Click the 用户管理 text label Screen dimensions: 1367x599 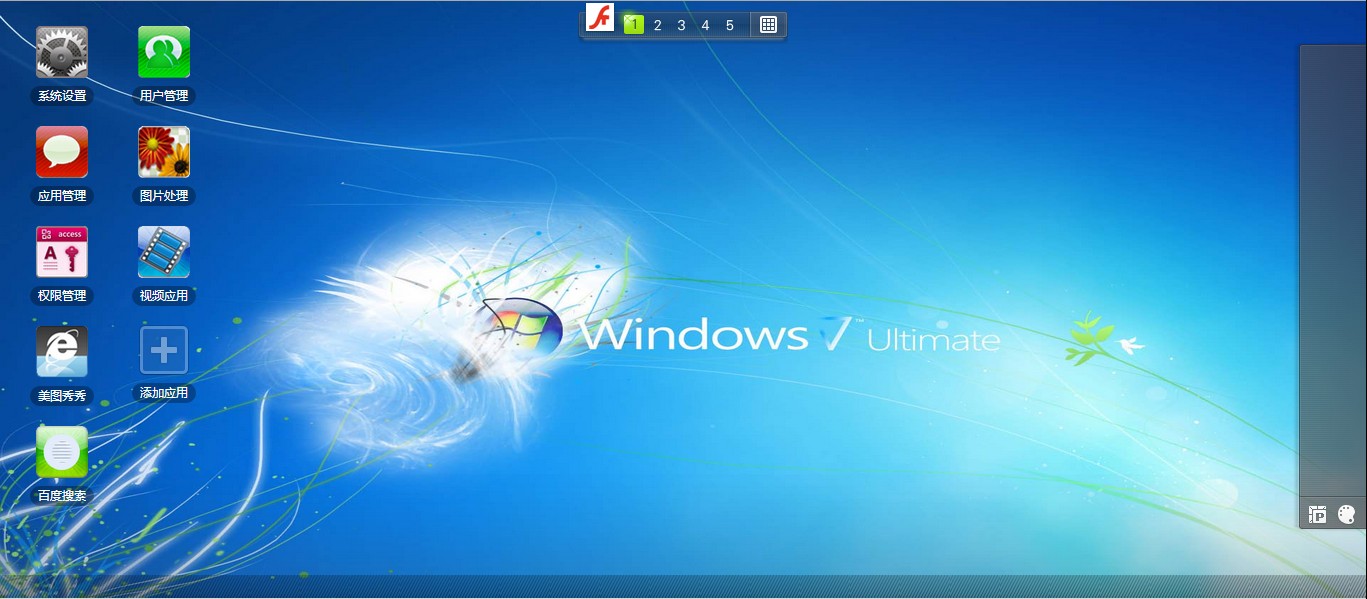click(164, 96)
